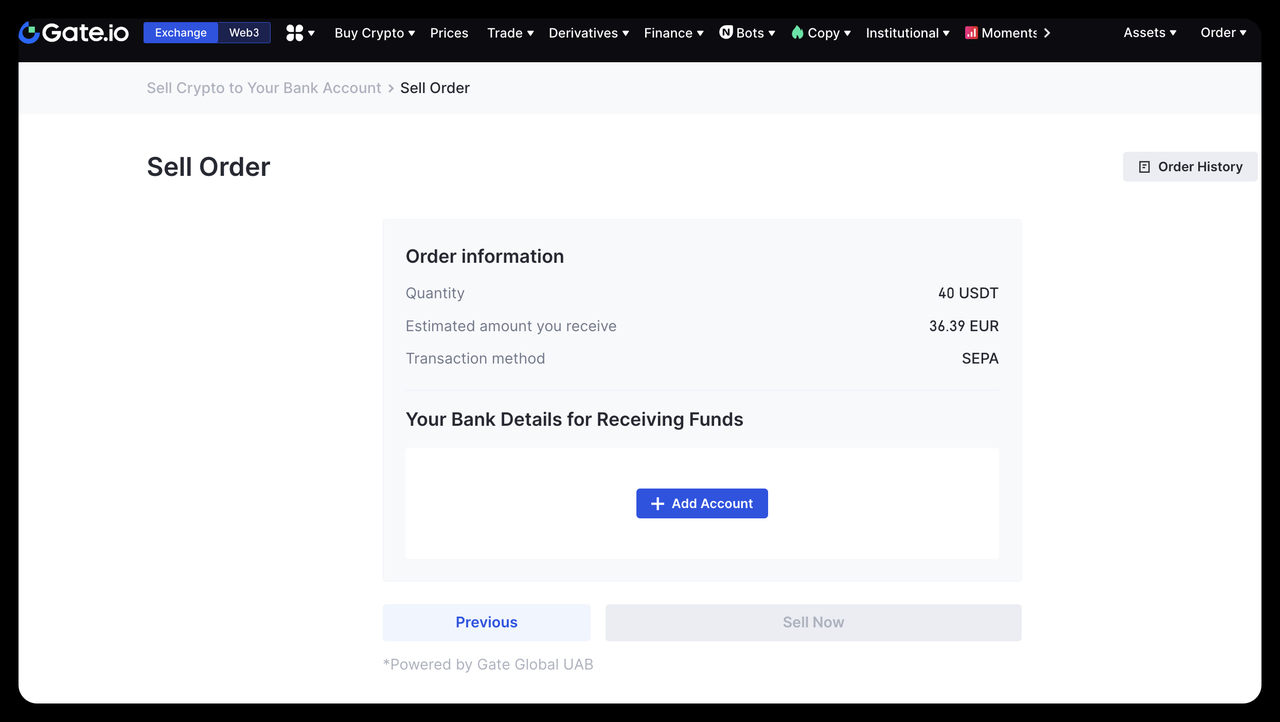The width and height of the screenshot is (1280, 722).
Task: Click the green Copy flame icon
Action: (x=797, y=33)
